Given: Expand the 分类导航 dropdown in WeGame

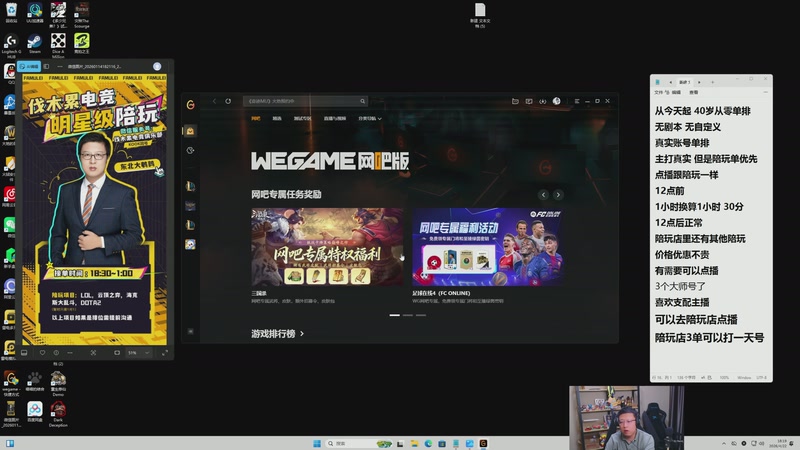Looking at the screenshot, I should (x=370, y=118).
